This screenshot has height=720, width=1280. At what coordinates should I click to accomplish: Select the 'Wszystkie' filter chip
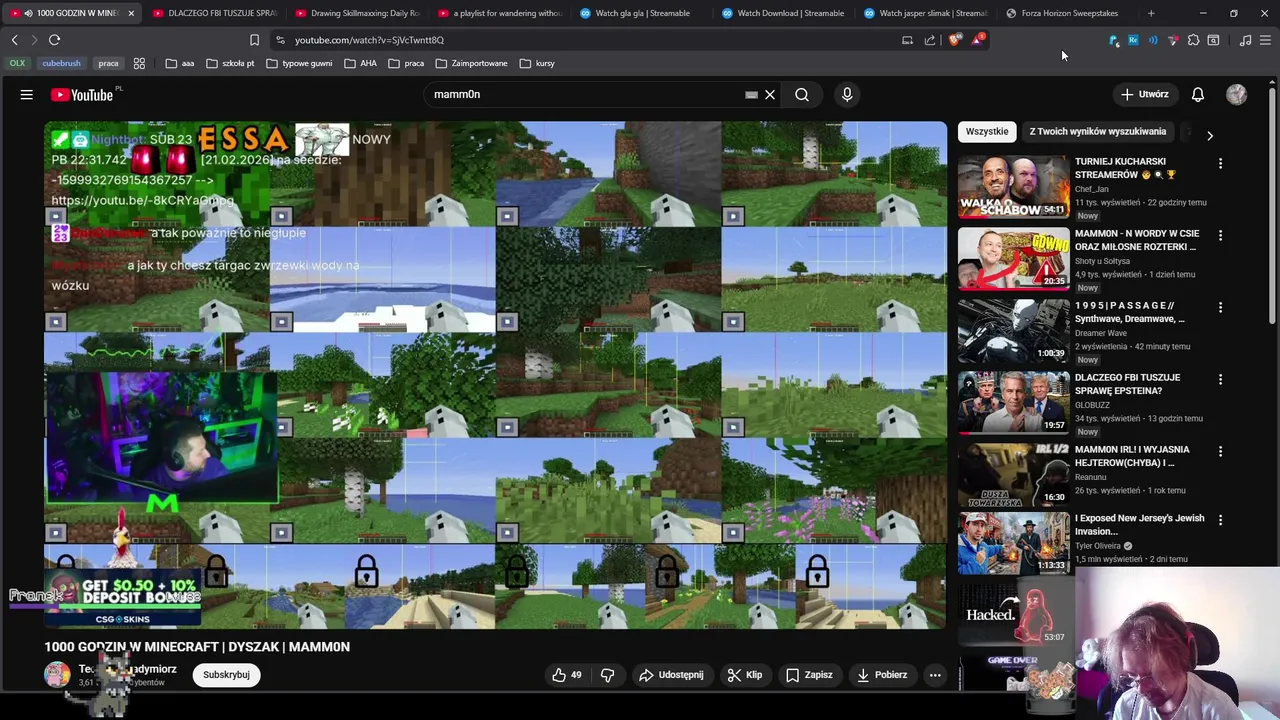(987, 131)
